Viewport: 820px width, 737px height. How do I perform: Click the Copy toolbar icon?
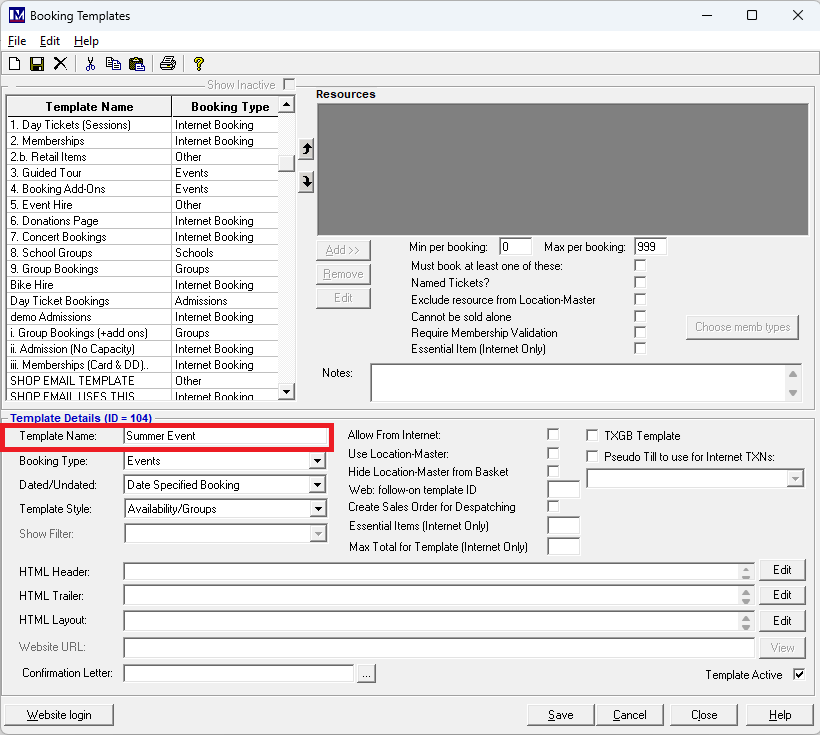coord(113,64)
